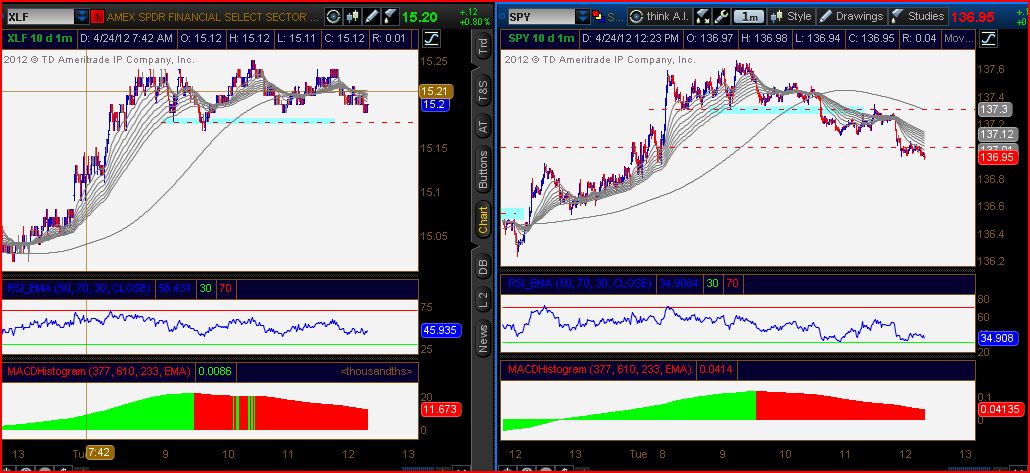Click the 0.04135 MACD value bubble in SPY chart
The width and height of the screenshot is (1030, 473).
[x=1000, y=408]
